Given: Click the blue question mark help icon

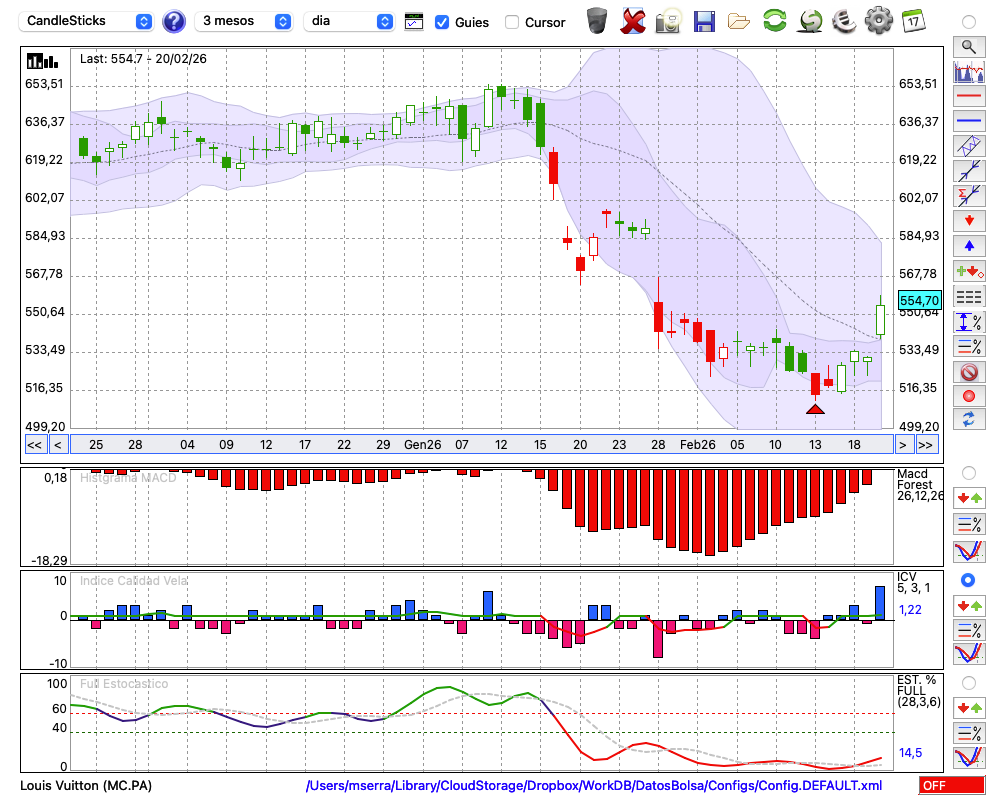Looking at the screenshot, I should click(174, 21).
